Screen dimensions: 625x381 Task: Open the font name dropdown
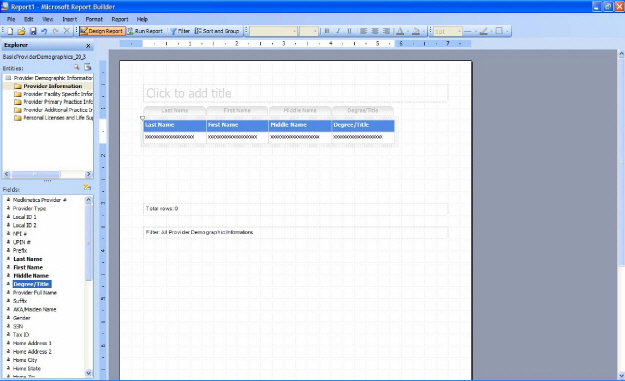(x=273, y=31)
